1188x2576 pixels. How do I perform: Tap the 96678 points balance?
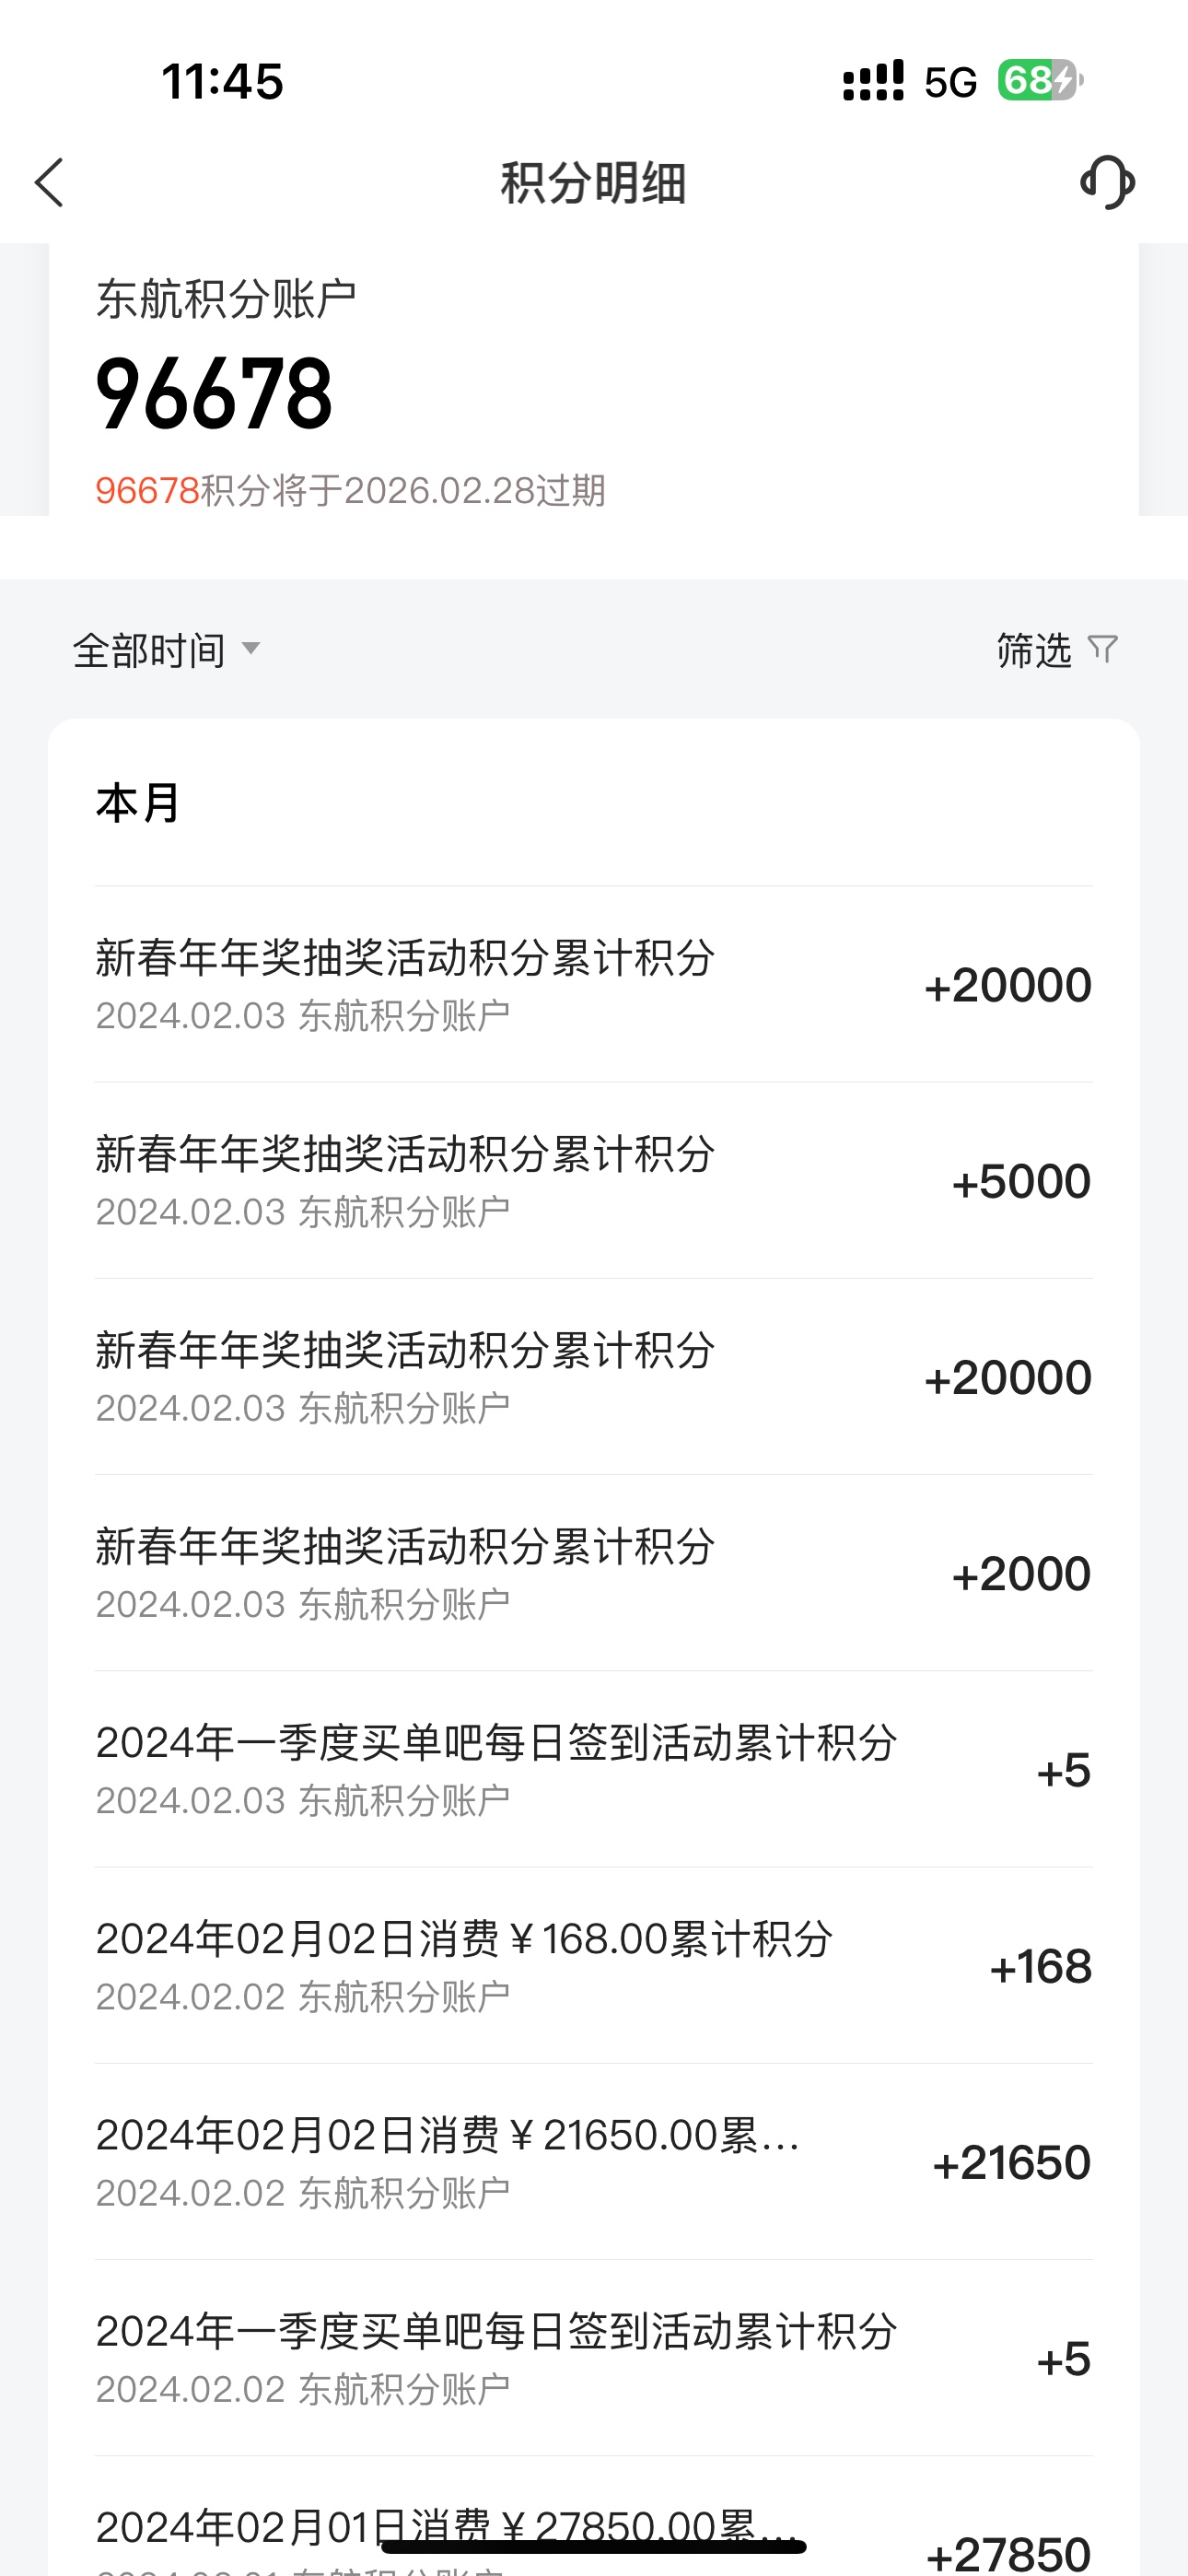pos(214,395)
